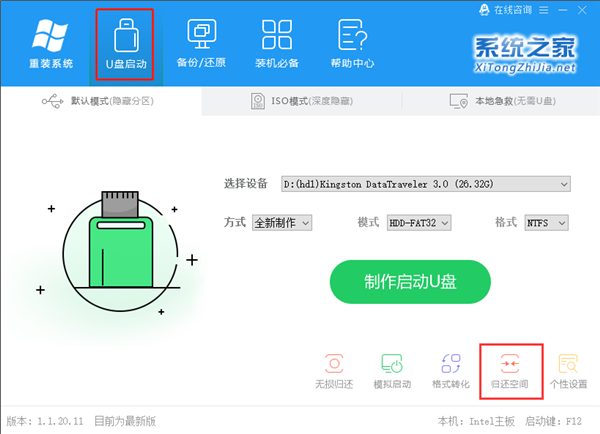Viewport: 600px width, 434px height.
Task: Open the 装机必备 essential apps section
Action: (x=277, y=44)
